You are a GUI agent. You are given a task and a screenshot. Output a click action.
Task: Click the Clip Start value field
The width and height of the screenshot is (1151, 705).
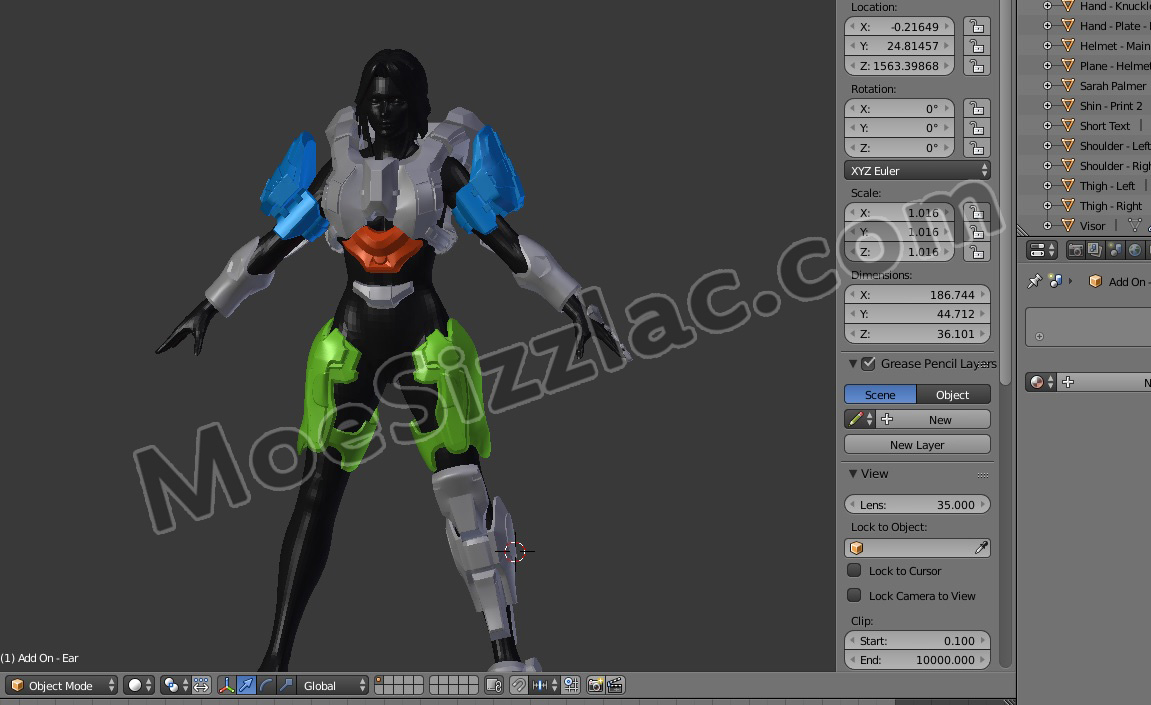pyautogui.click(x=918, y=640)
